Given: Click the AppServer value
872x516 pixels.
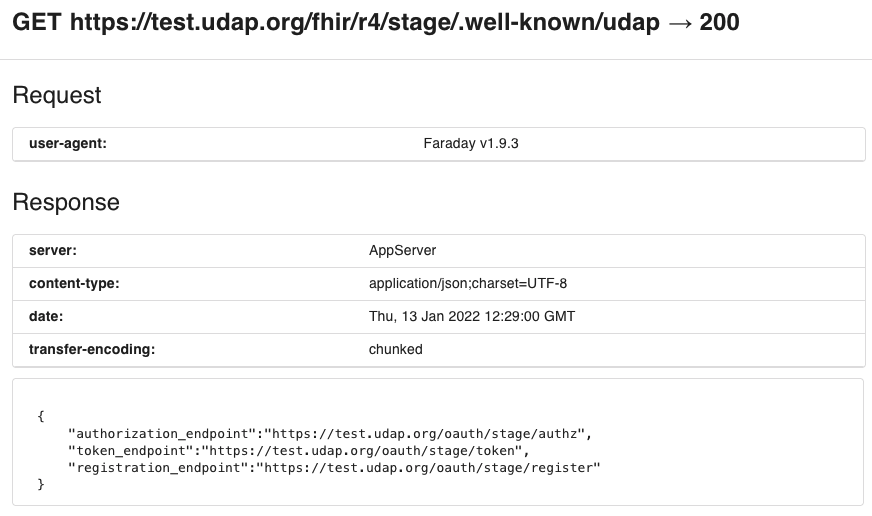Looking at the screenshot, I should click(402, 251).
